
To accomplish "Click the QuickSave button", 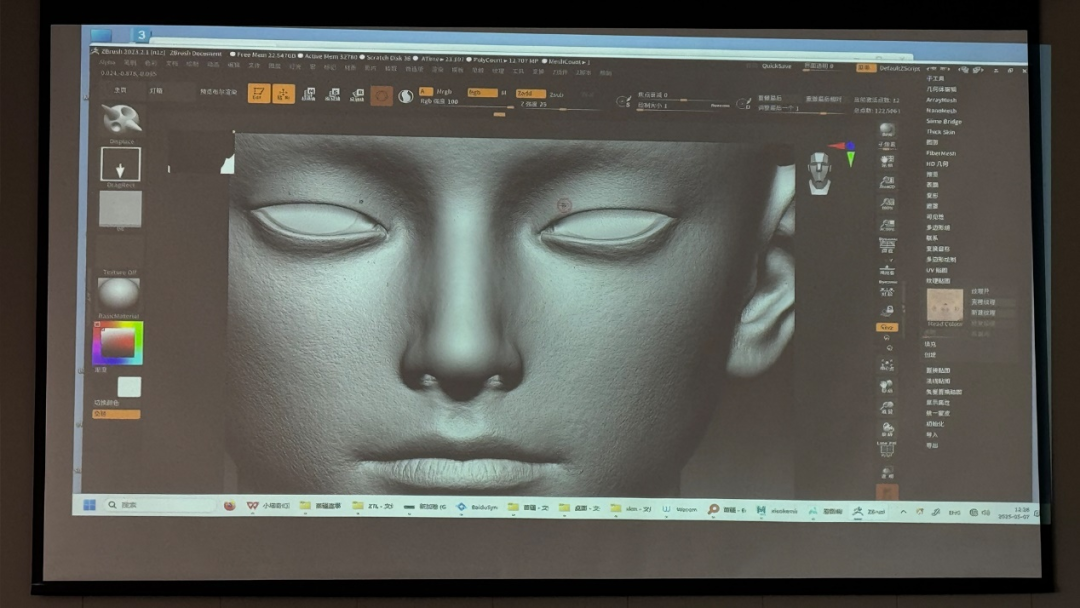I will (776, 66).
